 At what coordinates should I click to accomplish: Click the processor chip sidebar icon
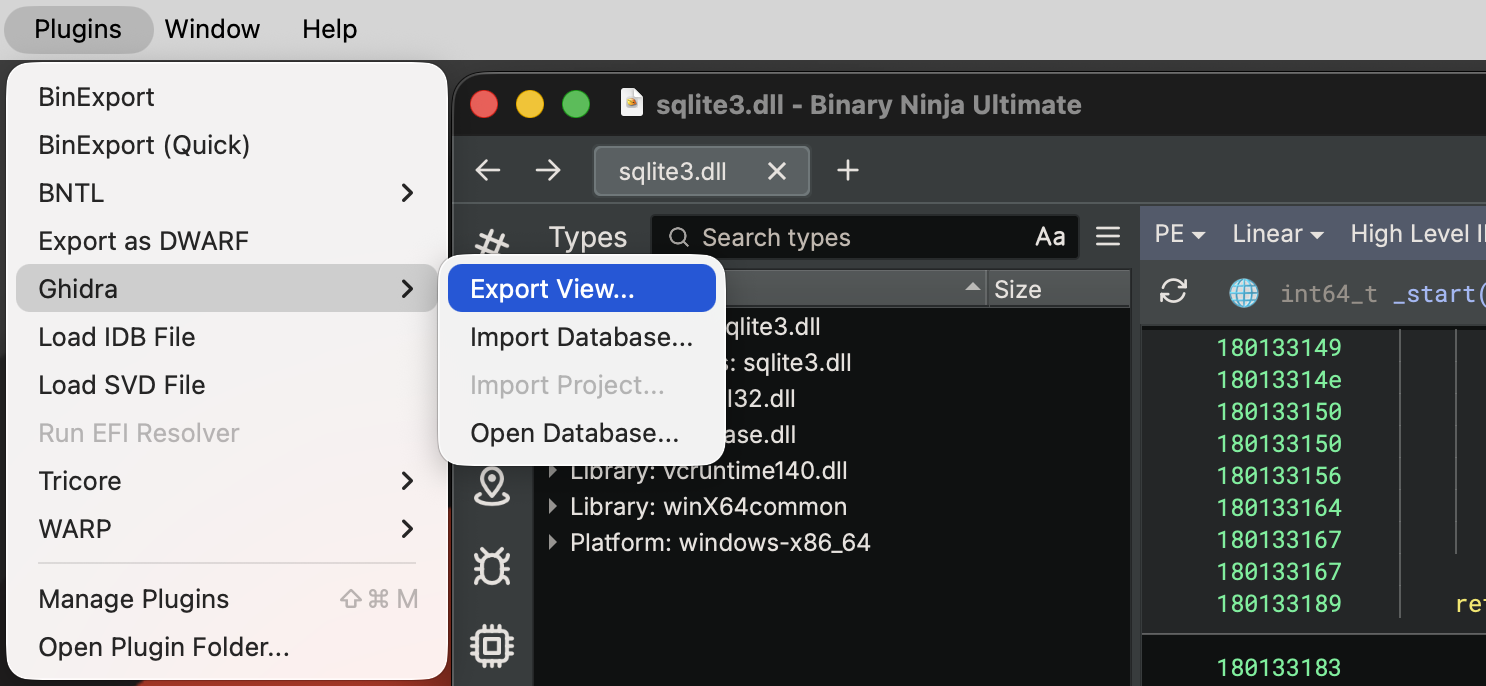tap(492, 645)
